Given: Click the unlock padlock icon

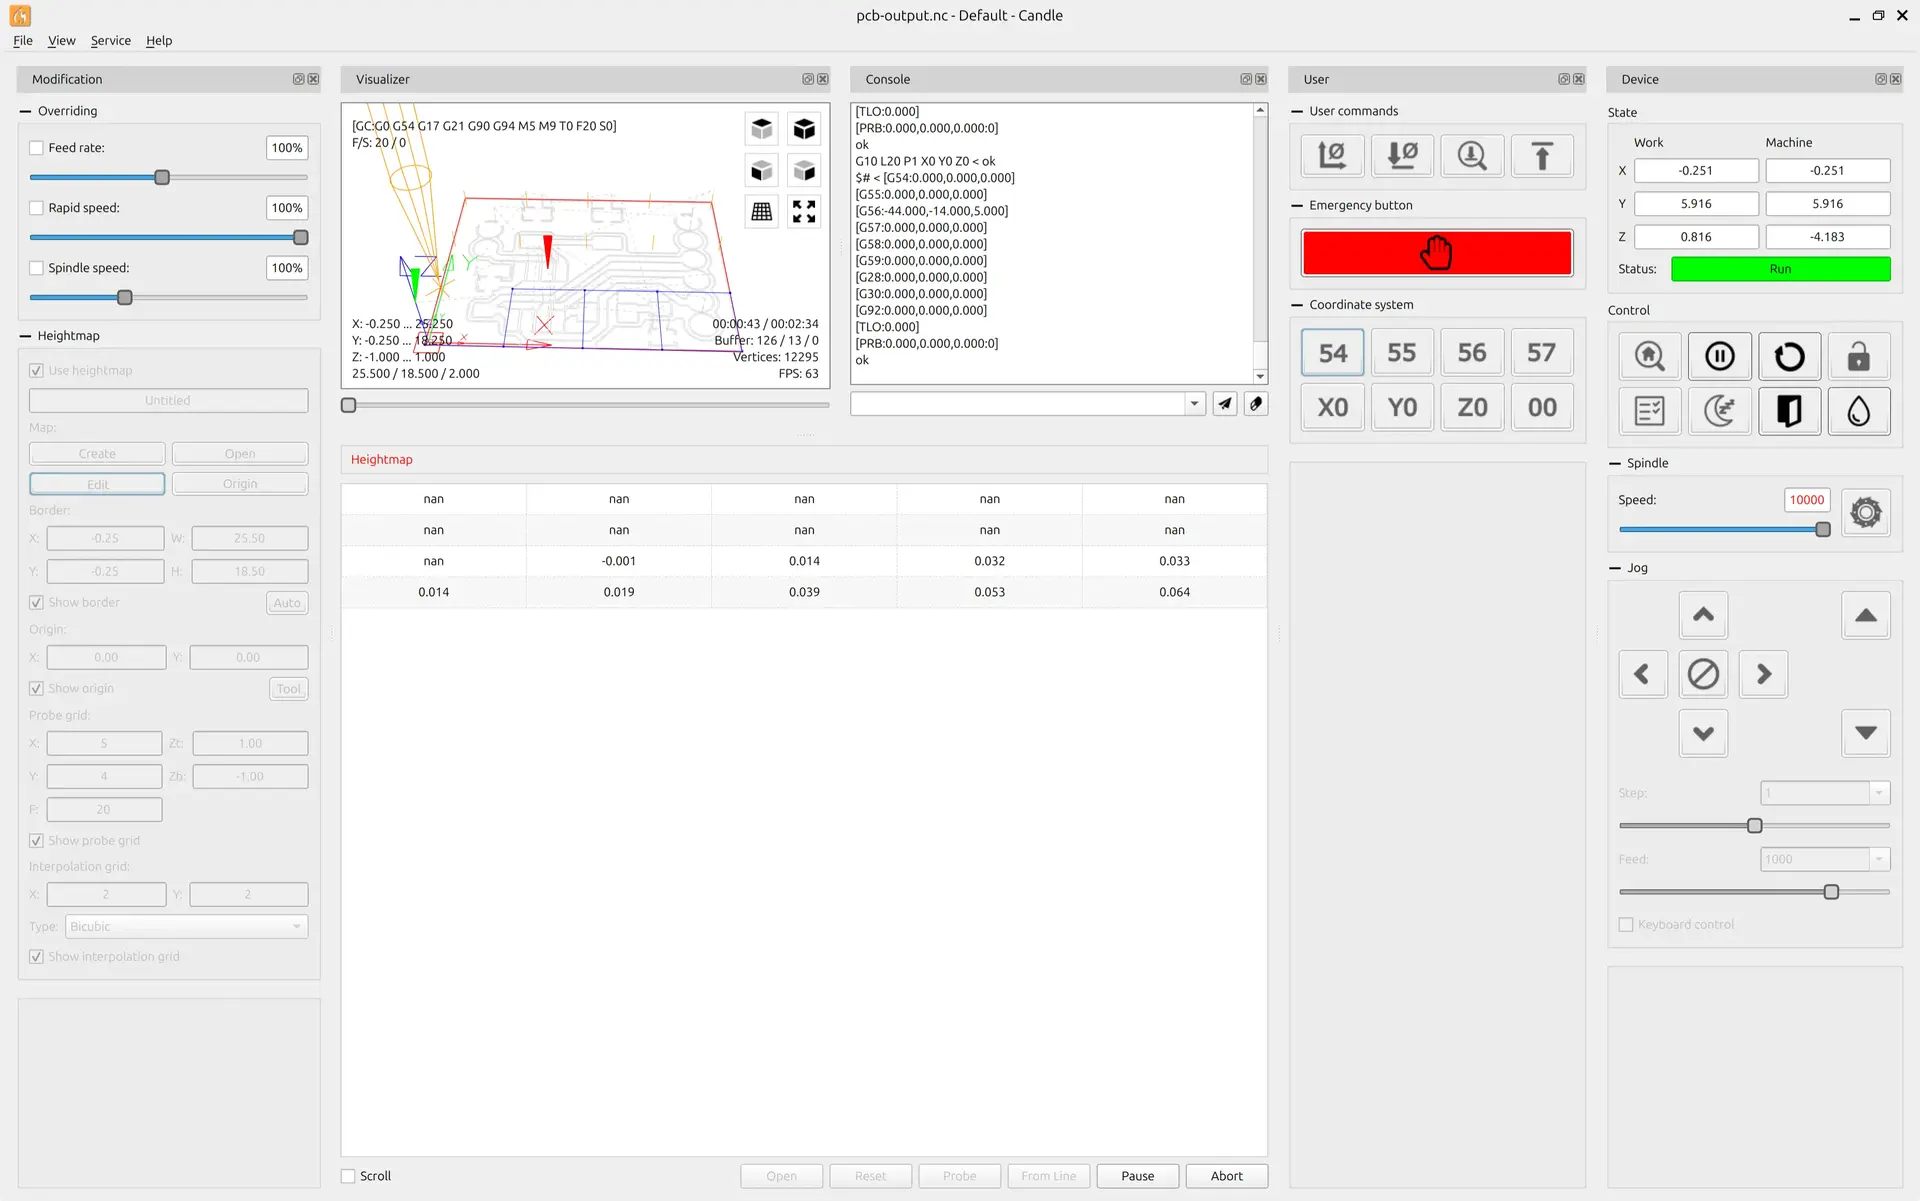Looking at the screenshot, I should click(1858, 356).
